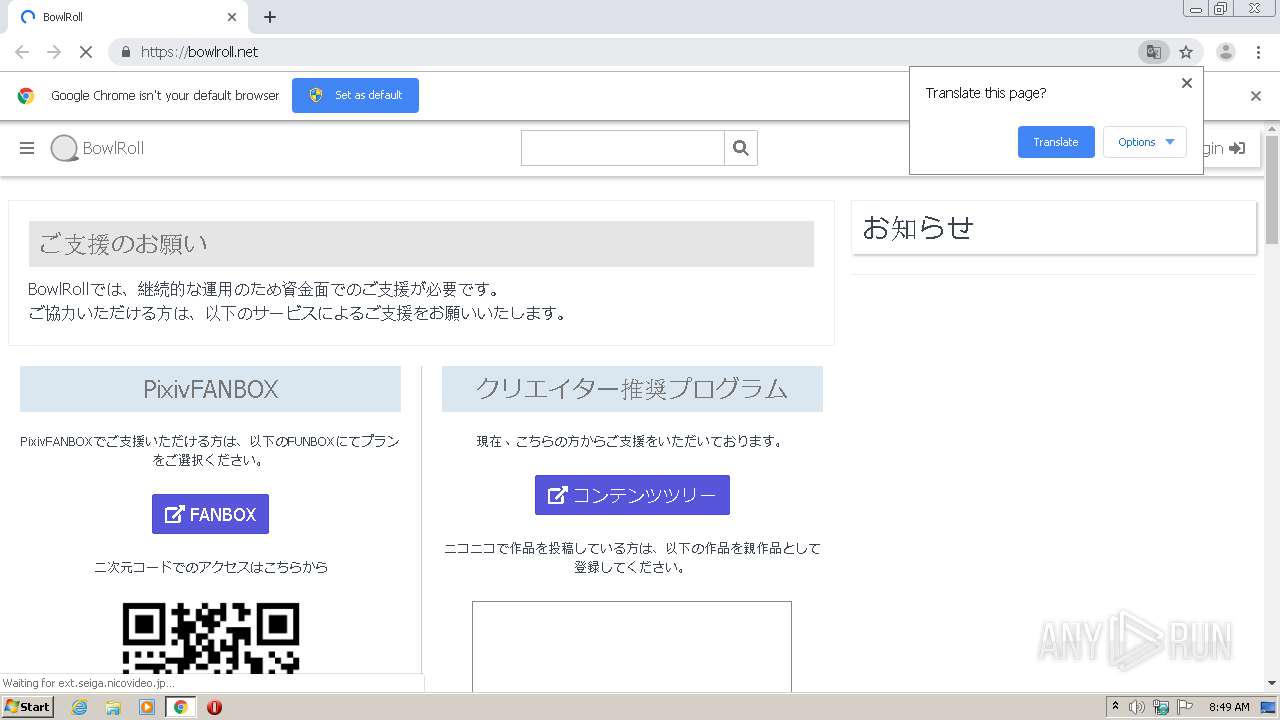Click the page vertical scrollbar thumb

pos(1272,190)
